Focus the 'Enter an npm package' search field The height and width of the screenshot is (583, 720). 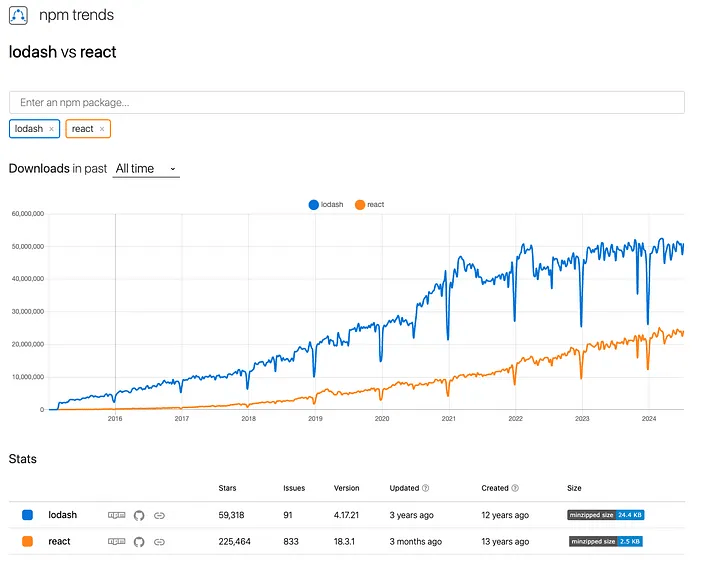pyautogui.click(x=347, y=102)
